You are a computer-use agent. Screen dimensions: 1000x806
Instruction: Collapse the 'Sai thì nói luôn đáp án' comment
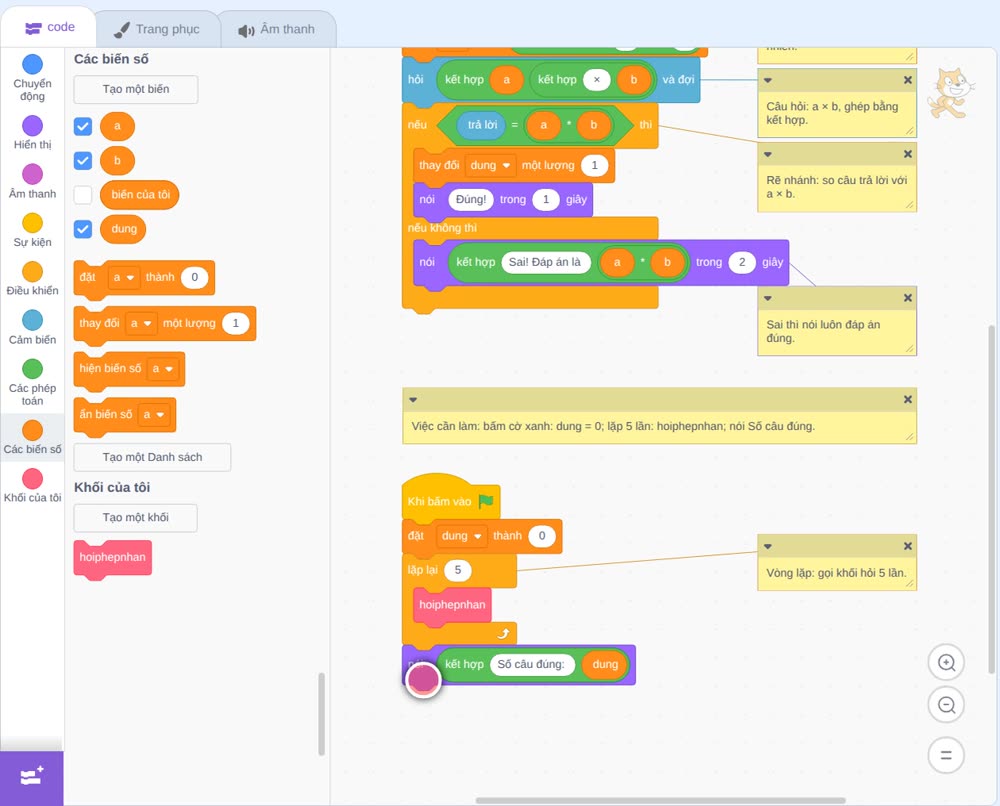point(768,298)
